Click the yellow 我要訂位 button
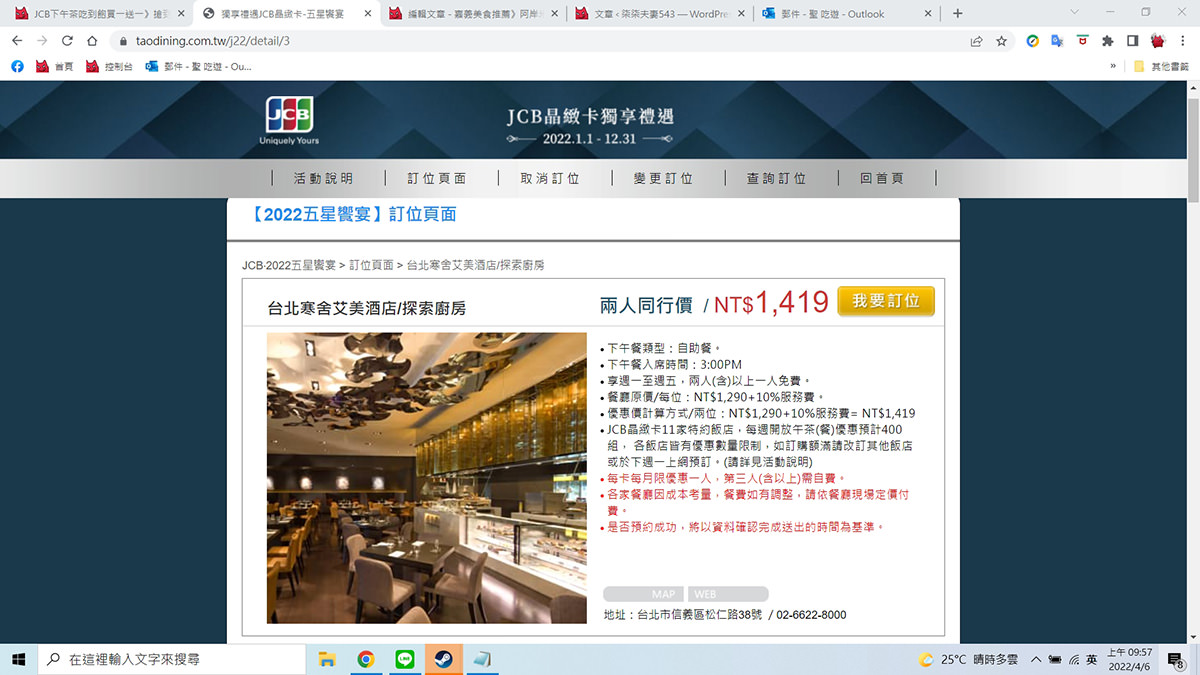Viewport: 1200px width, 675px height. pos(886,300)
